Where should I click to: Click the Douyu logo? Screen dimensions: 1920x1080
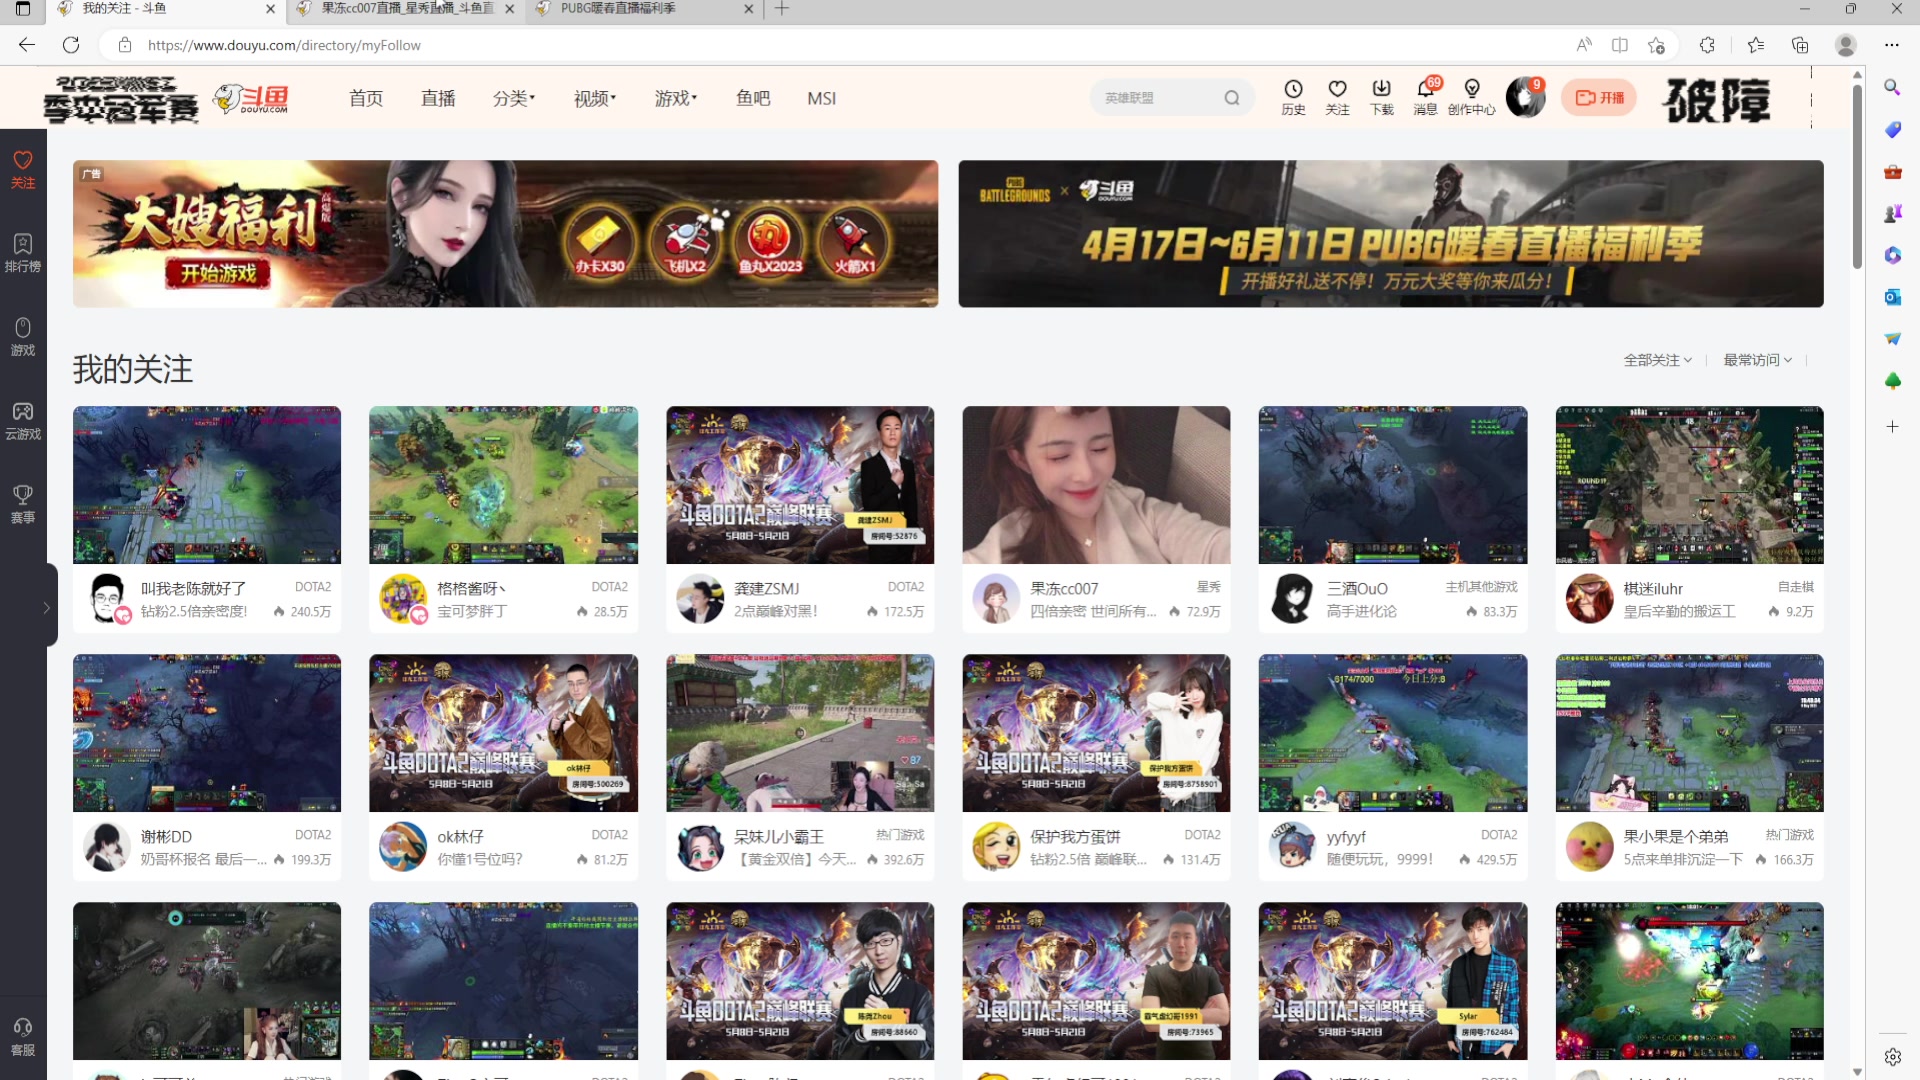(251, 99)
